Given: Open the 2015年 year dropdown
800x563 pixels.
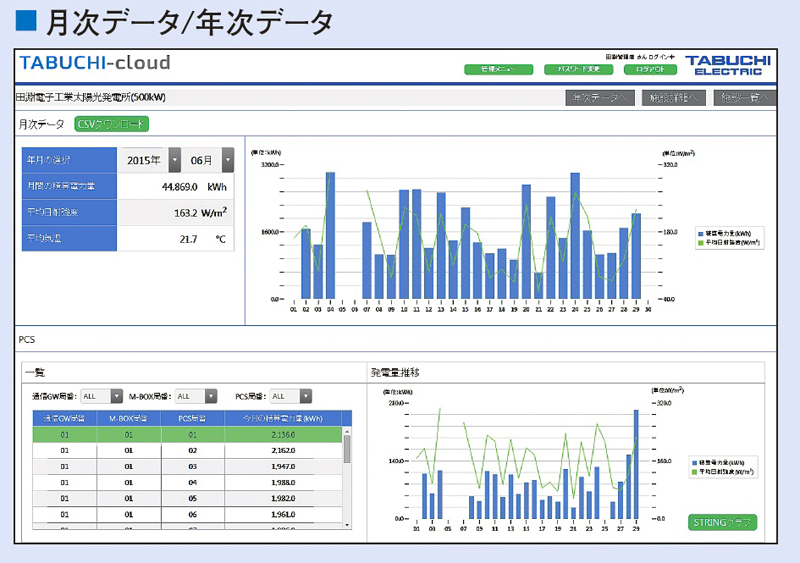Looking at the screenshot, I should tap(174, 160).
